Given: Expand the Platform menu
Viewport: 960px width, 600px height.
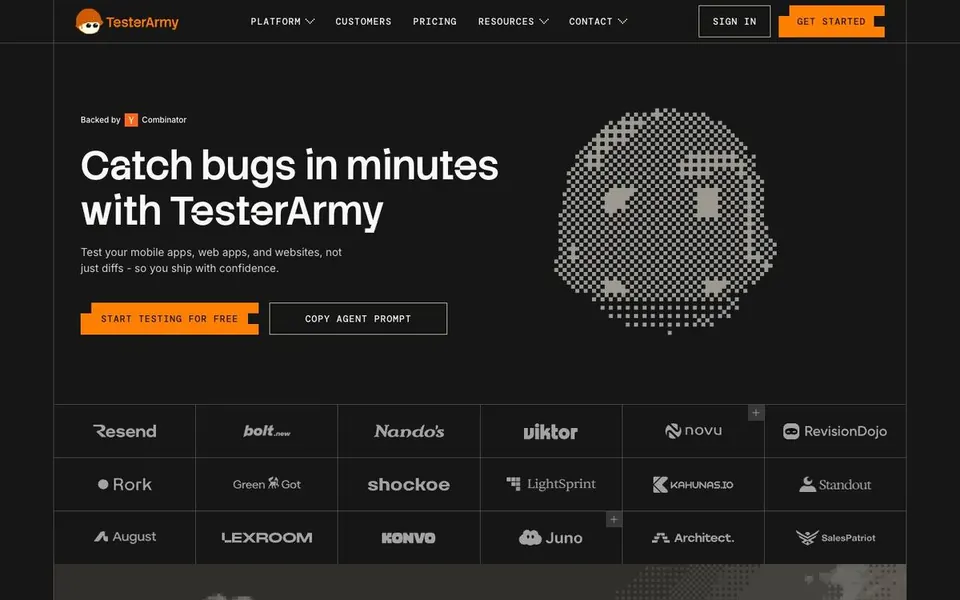Looking at the screenshot, I should coord(282,21).
